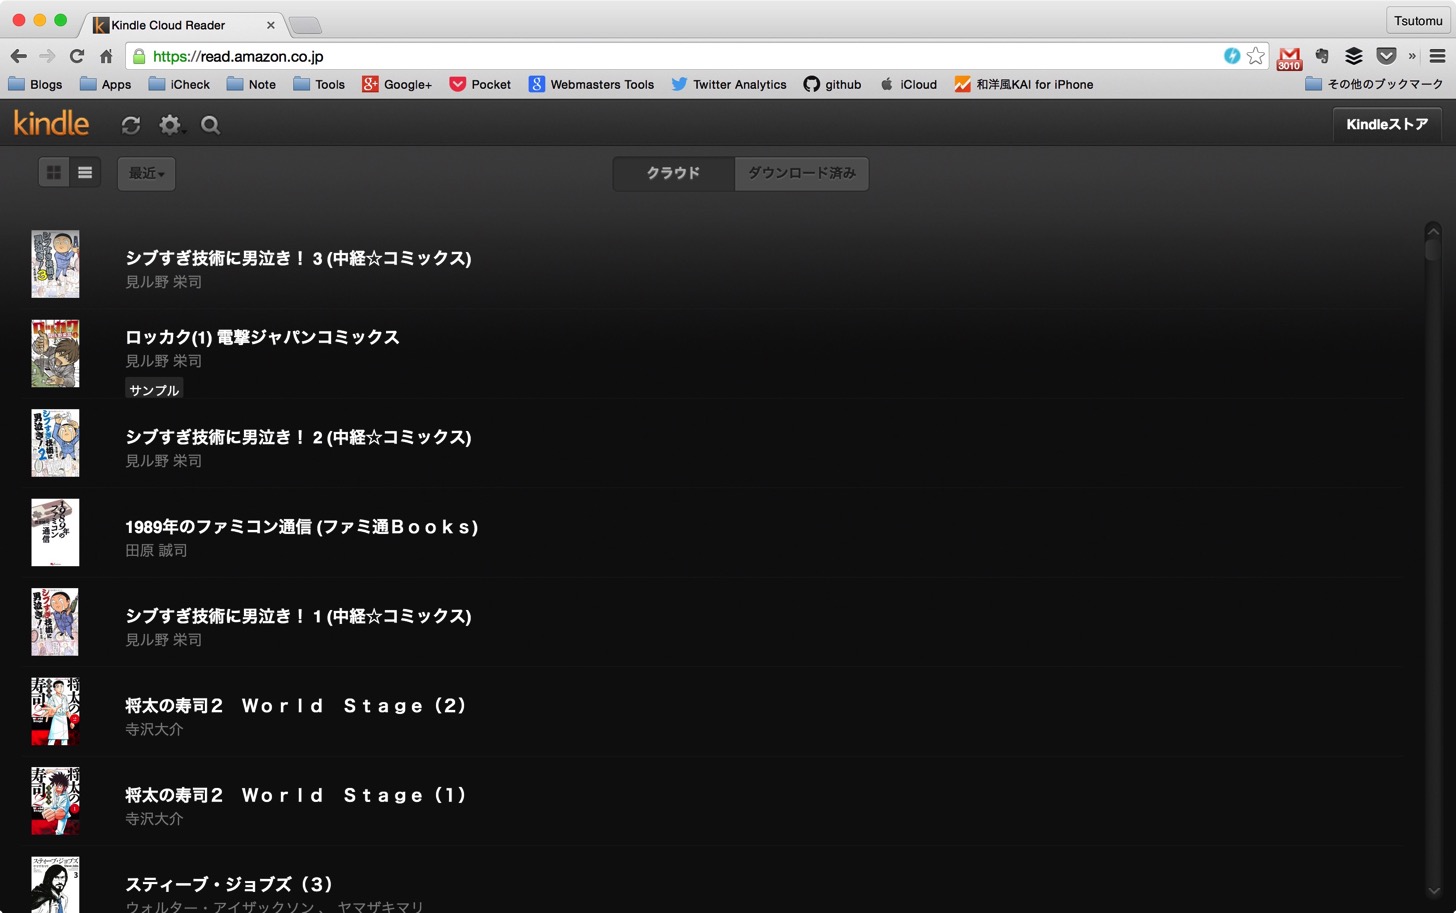Show hidden extensions overflow chevron
This screenshot has width=1456, height=913.
pos(1412,56)
